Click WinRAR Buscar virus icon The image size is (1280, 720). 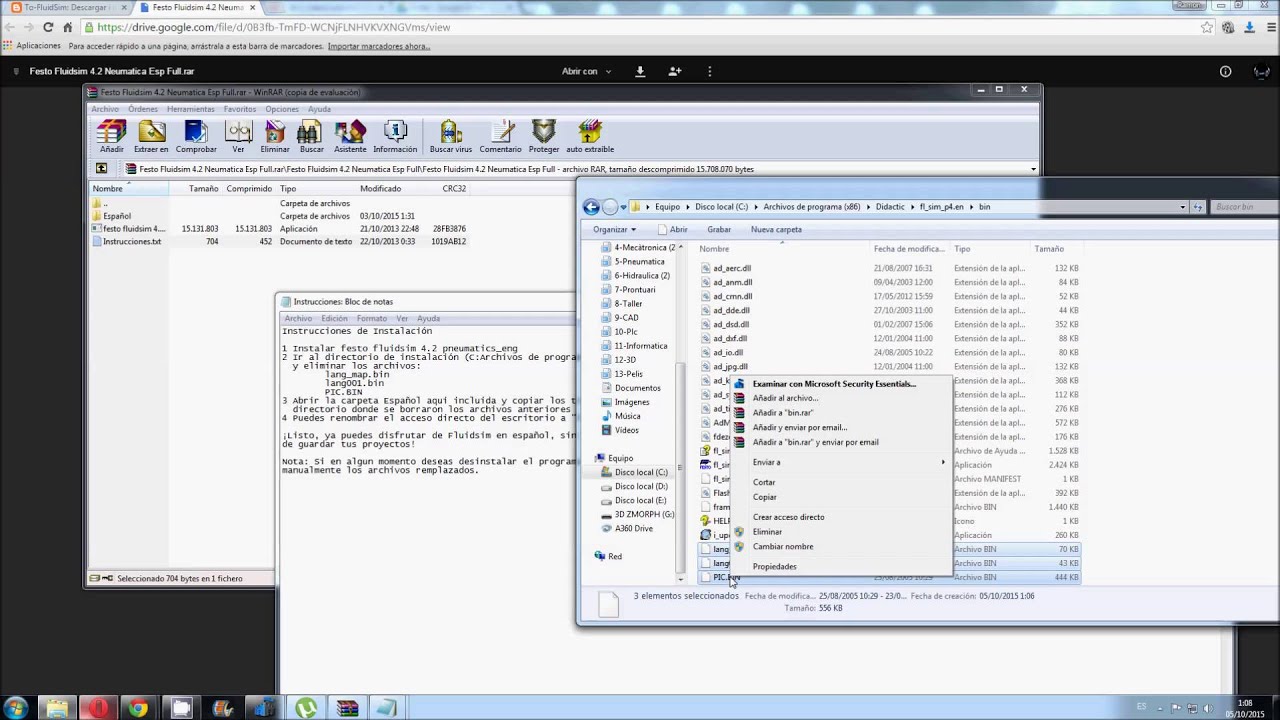(450, 133)
